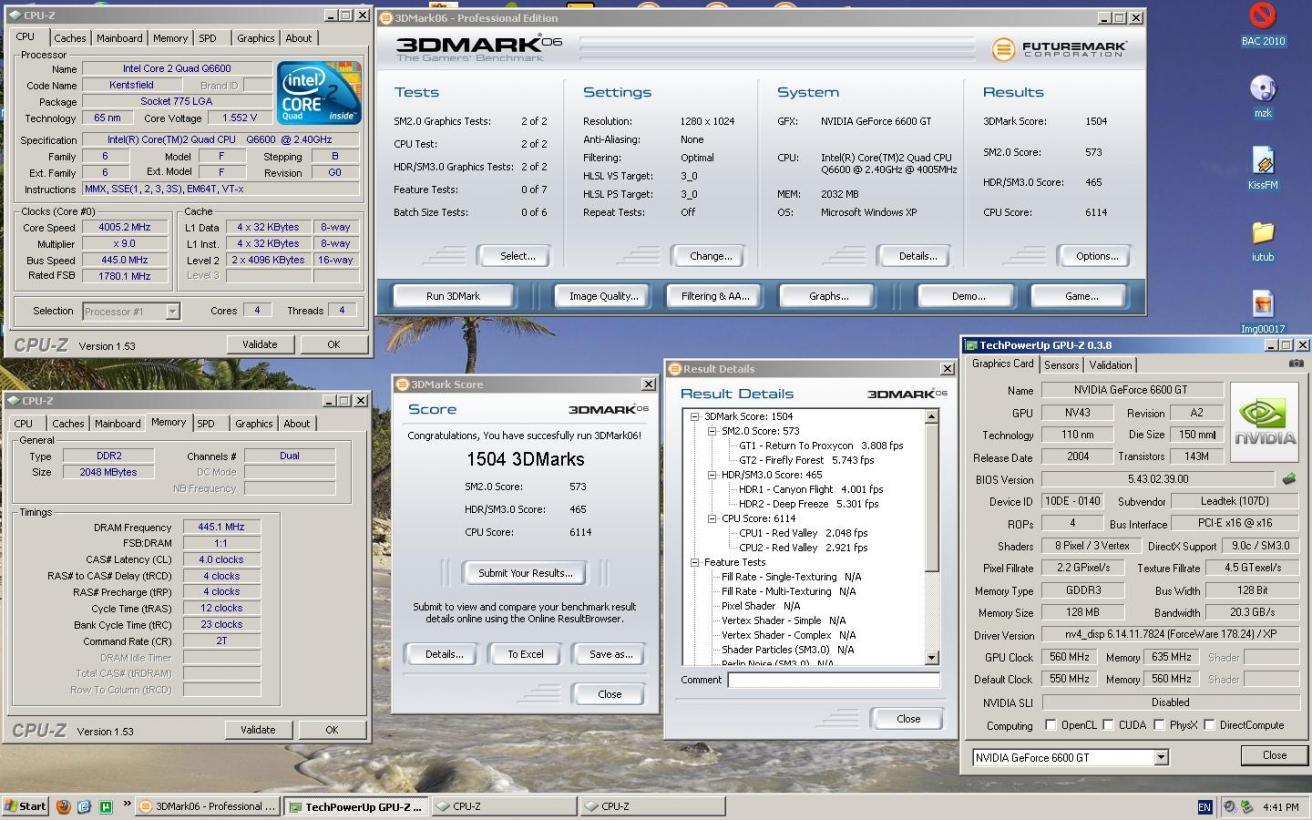This screenshot has width=1312, height=820.
Task: Open the KissFM desktop shortcut
Action: (x=1263, y=168)
